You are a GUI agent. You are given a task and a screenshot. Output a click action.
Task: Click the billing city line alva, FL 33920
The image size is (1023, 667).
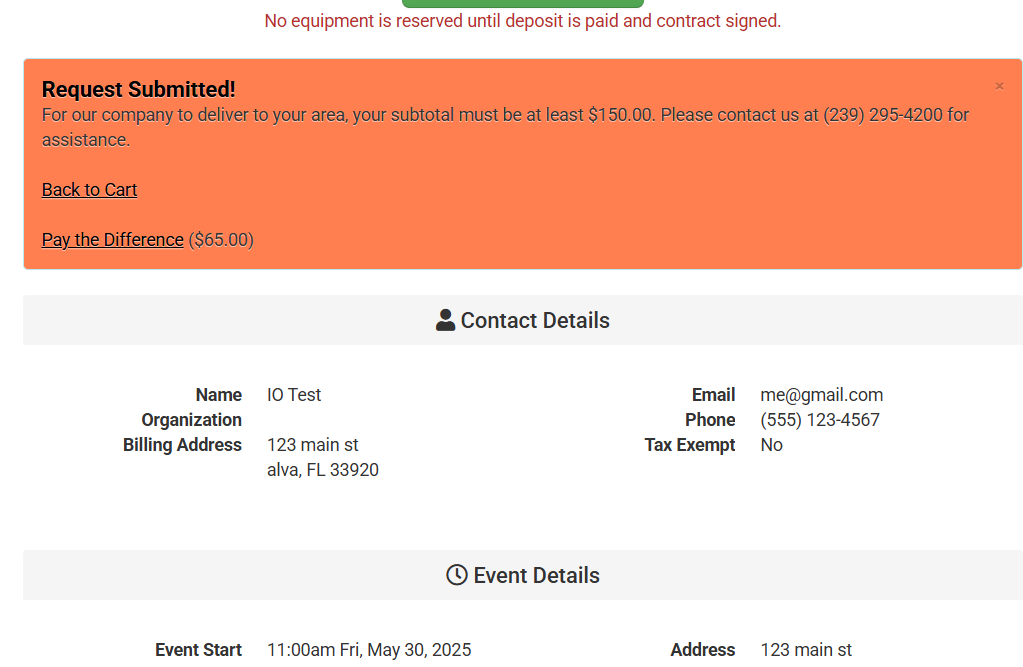[x=322, y=470]
